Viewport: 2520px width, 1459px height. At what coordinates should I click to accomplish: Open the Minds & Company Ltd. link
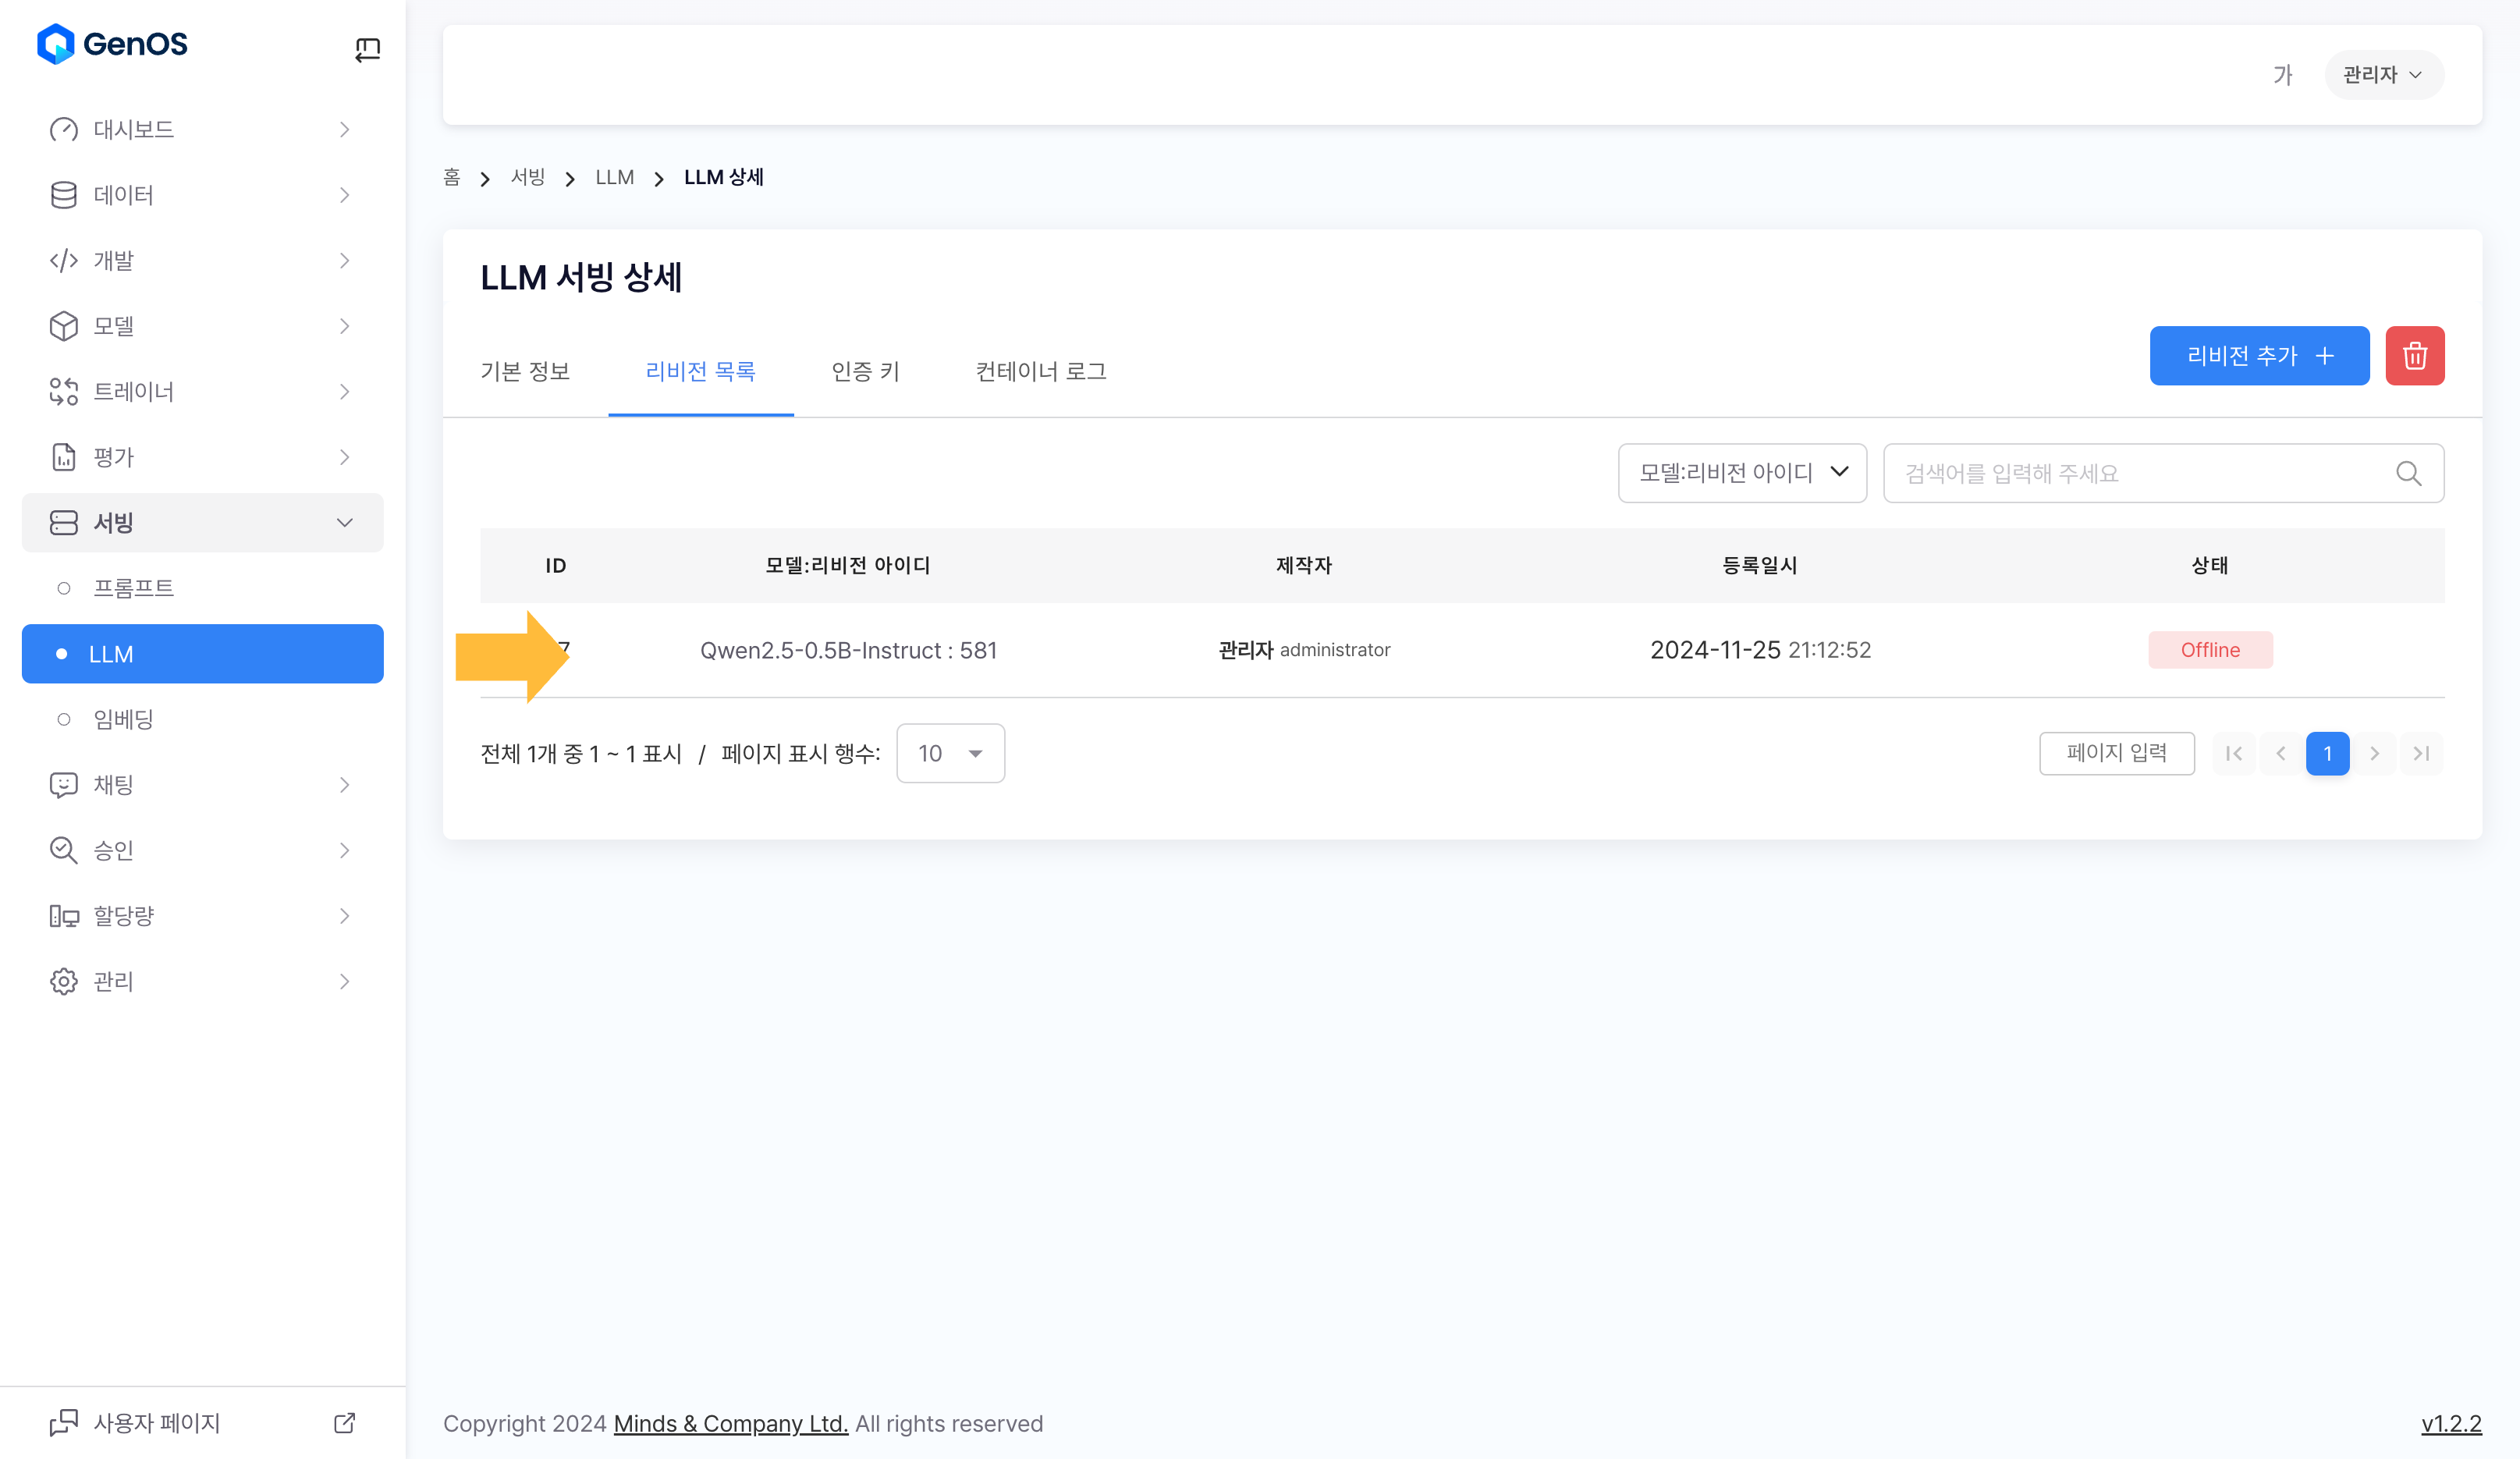tap(730, 1423)
